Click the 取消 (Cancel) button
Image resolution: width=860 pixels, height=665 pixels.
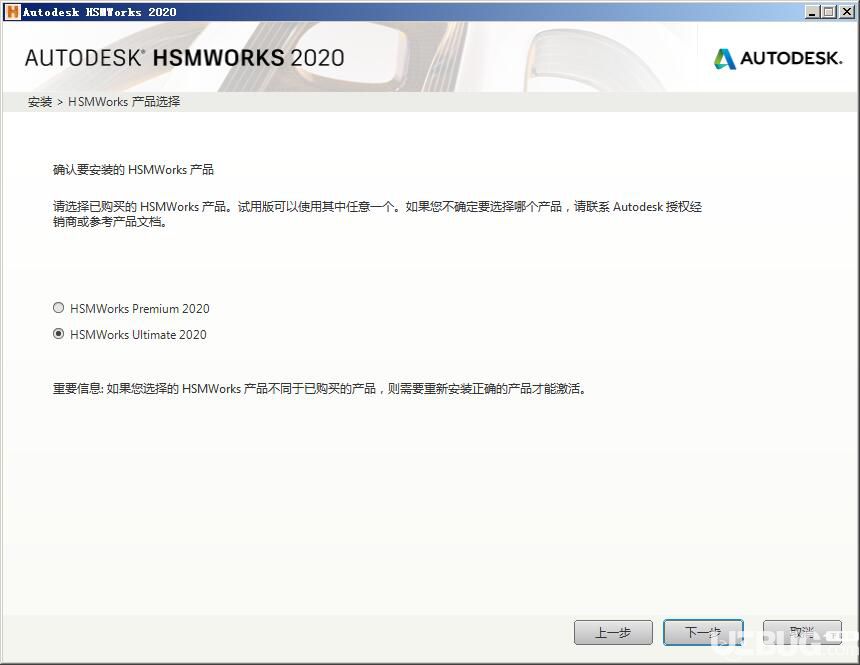click(802, 633)
